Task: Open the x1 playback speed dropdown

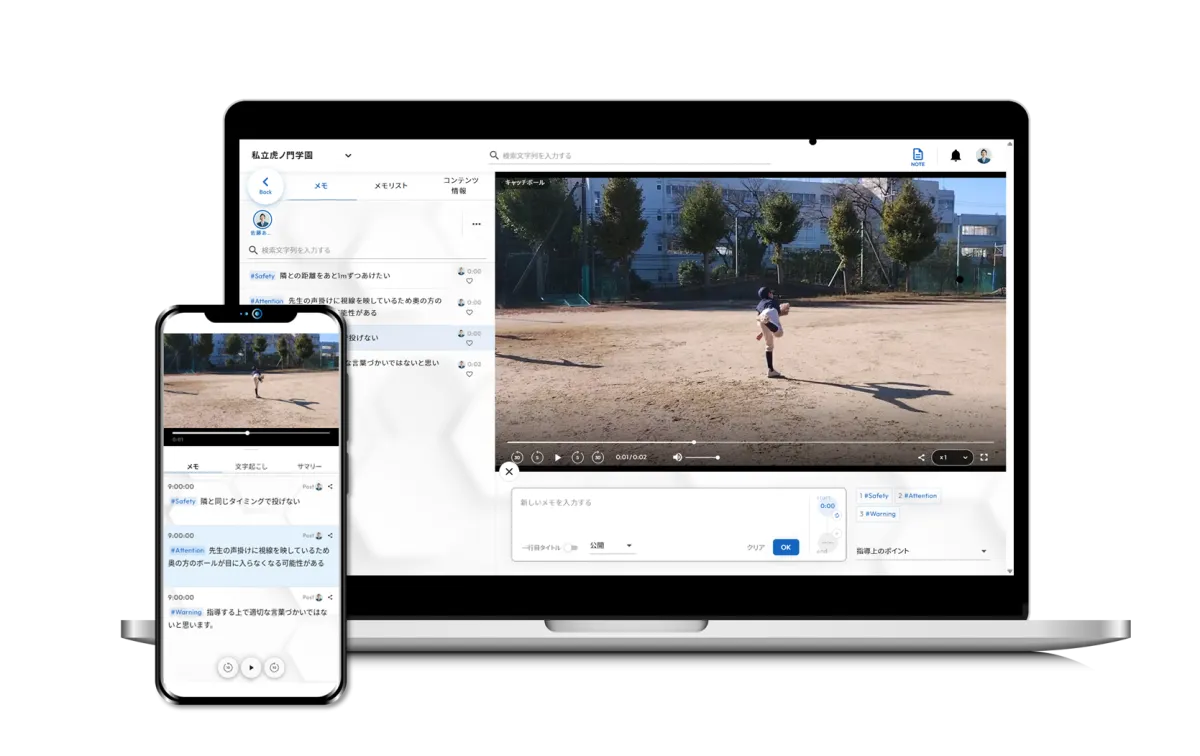Action: tap(952, 457)
